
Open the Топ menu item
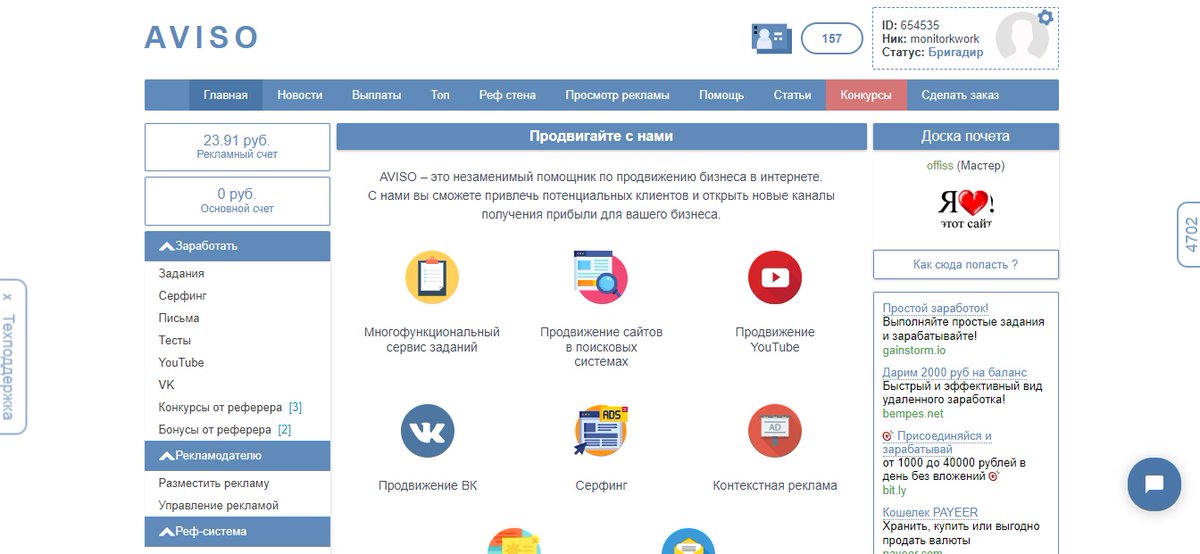[440, 95]
